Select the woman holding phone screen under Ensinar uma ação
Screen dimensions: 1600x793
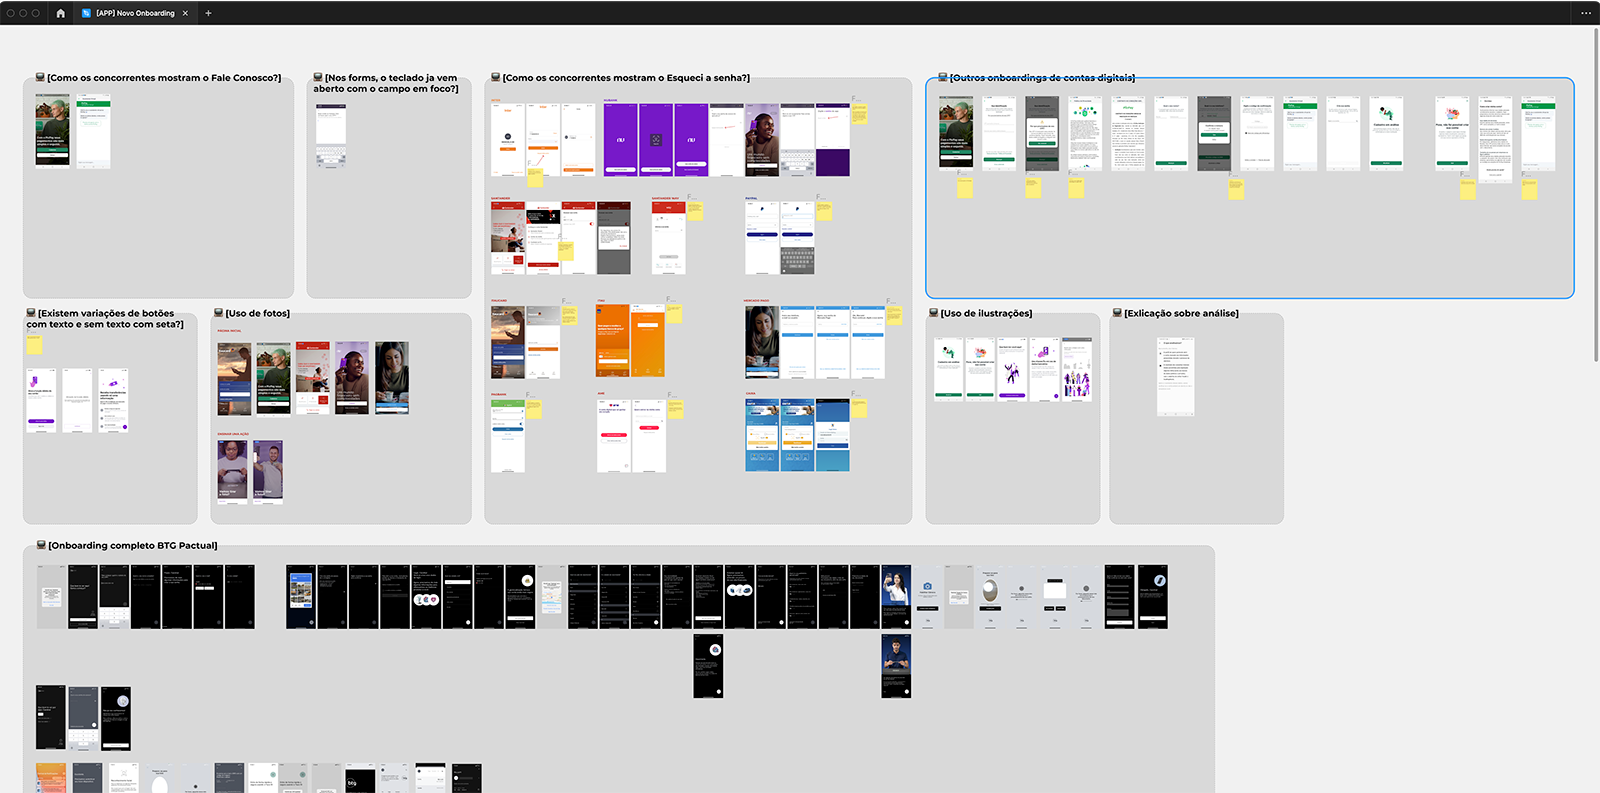233,471
